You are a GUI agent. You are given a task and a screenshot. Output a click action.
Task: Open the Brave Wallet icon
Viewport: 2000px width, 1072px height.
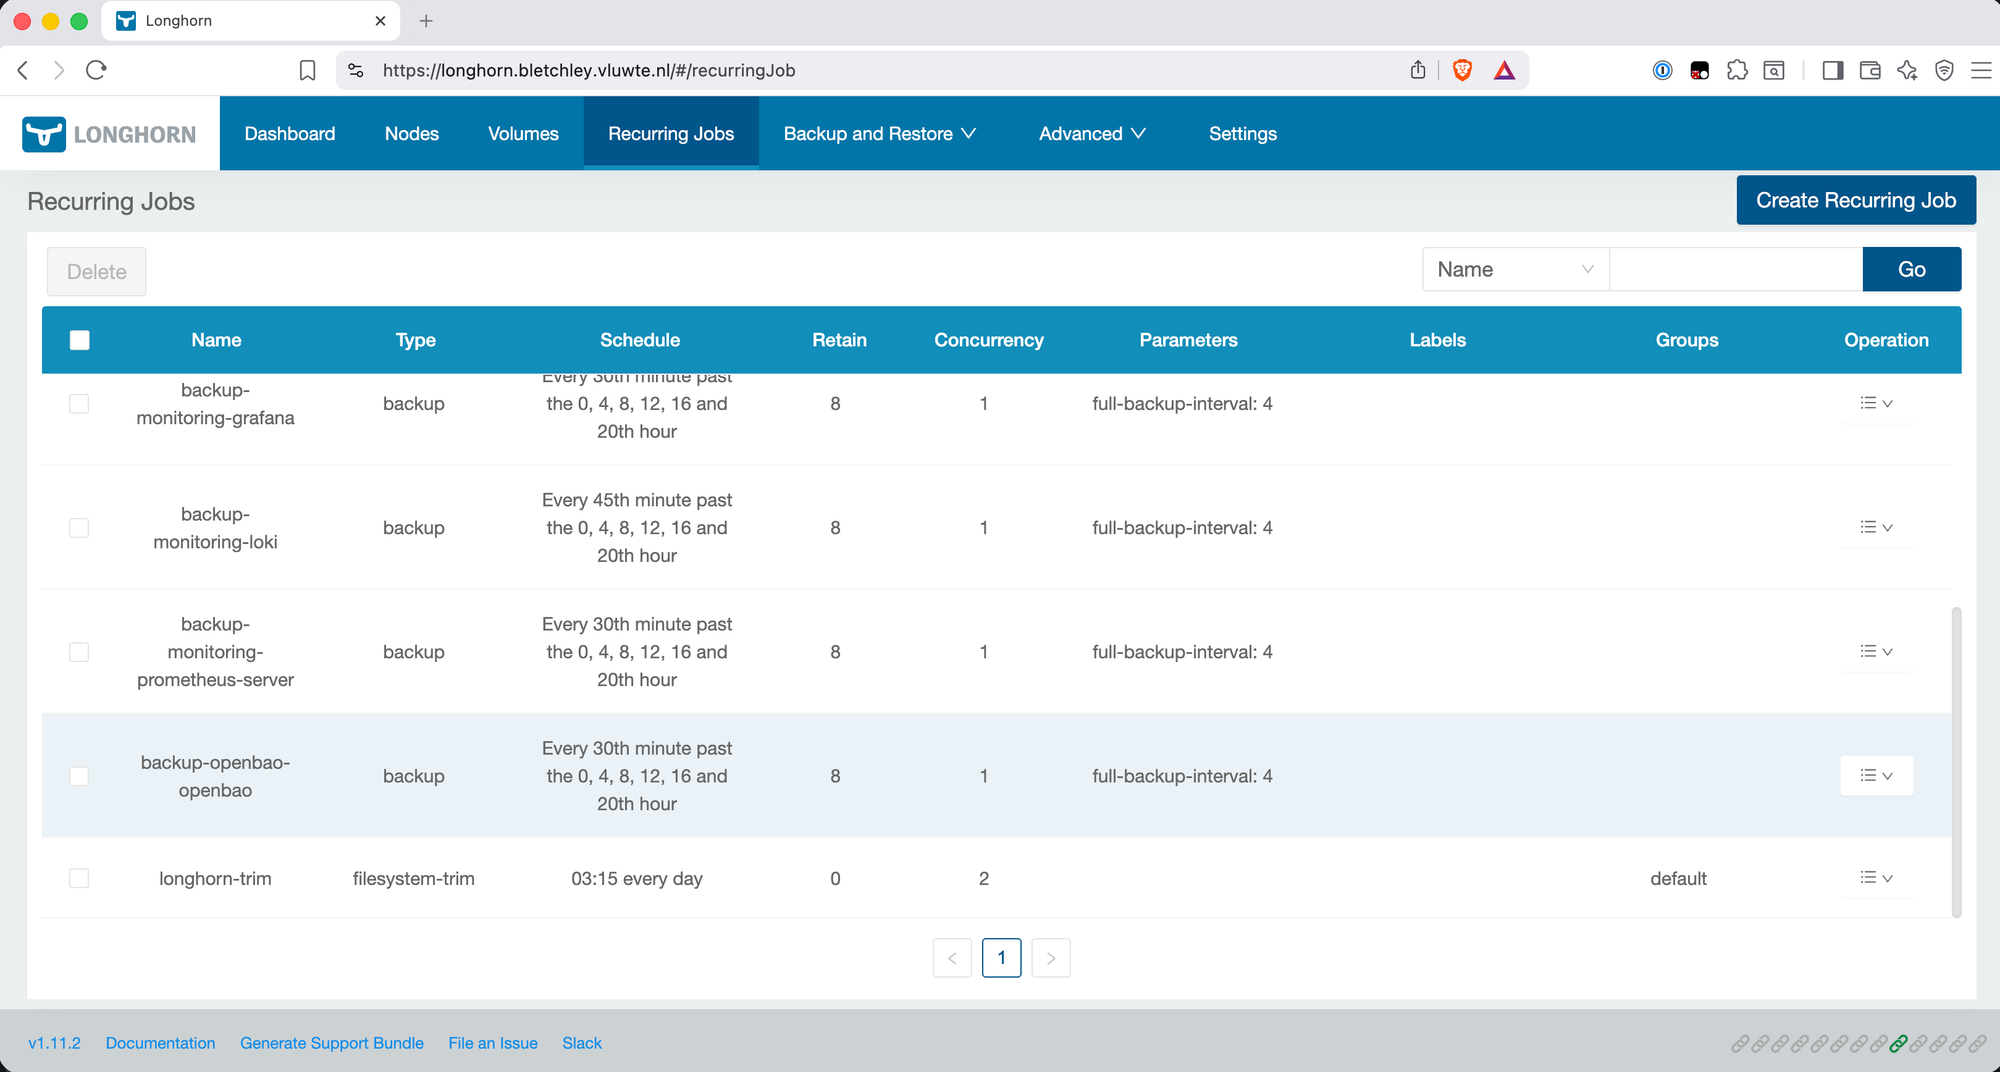tap(1870, 70)
